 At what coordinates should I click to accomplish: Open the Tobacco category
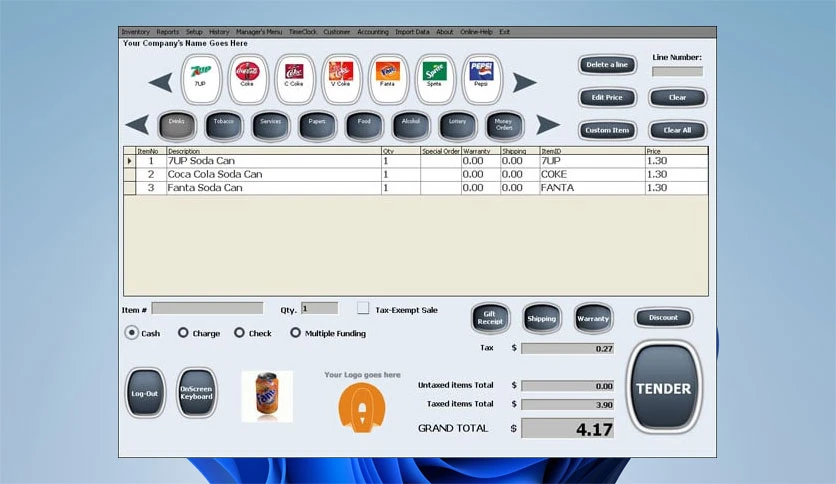click(x=224, y=126)
